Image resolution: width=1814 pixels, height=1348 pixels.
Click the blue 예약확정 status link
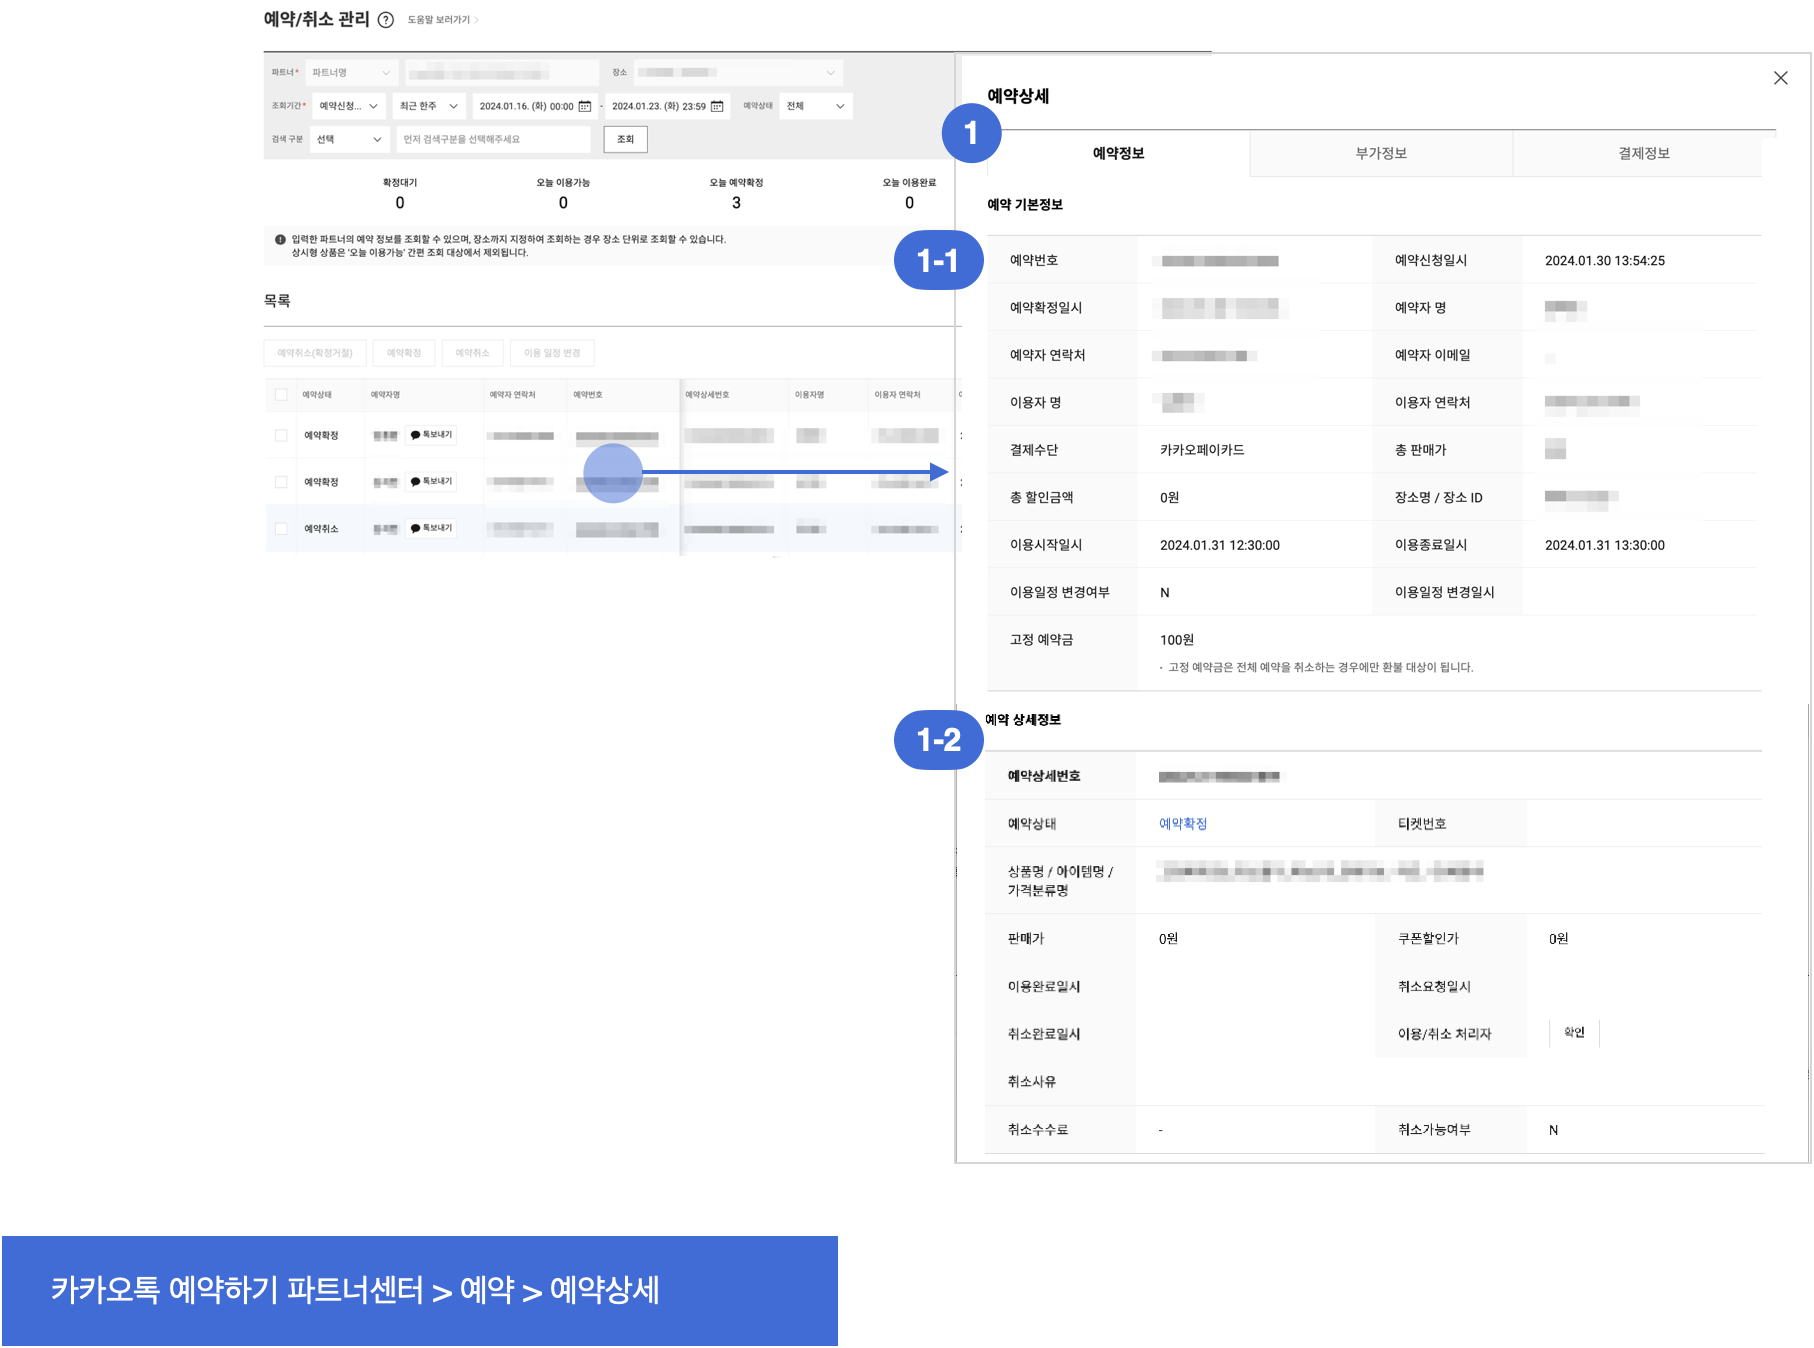coord(1183,824)
